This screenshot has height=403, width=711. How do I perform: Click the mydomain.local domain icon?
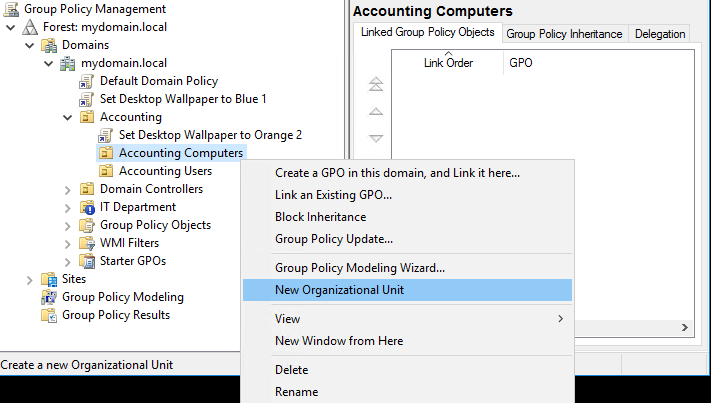pyautogui.click(x=68, y=63)
